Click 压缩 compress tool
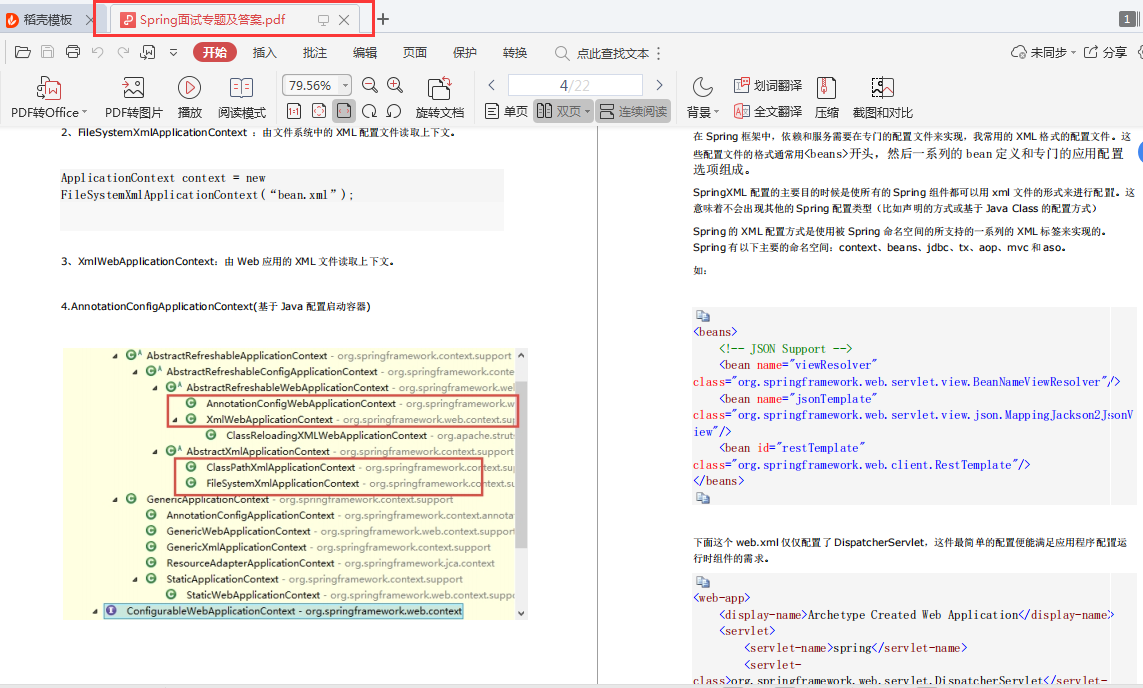The width and height of the screenshot is (1143, 688). pyautogui.click(x=827, y=98)
